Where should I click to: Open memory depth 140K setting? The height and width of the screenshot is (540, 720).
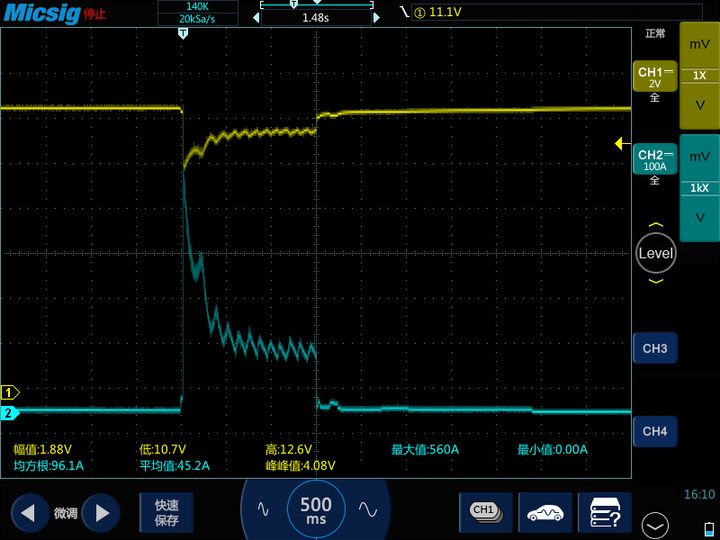197,6
